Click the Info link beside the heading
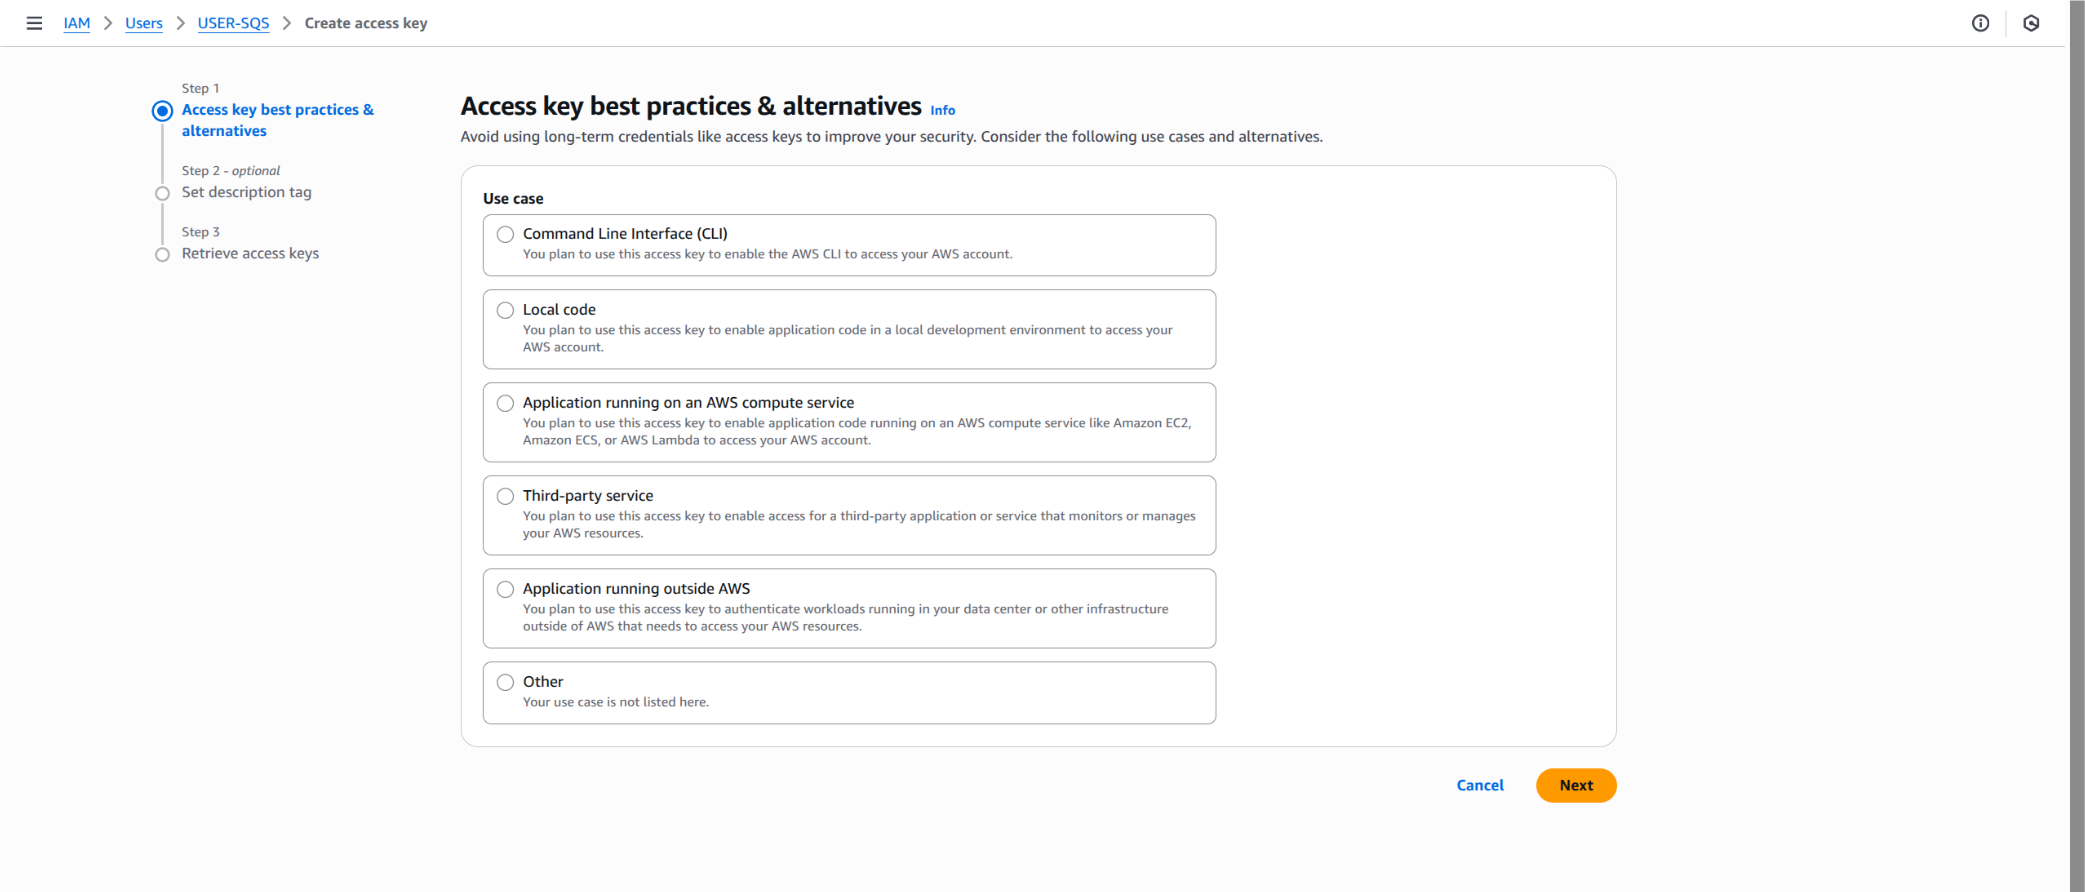The width and height of the screenshot is (2085, 892). tap(943, 111)
